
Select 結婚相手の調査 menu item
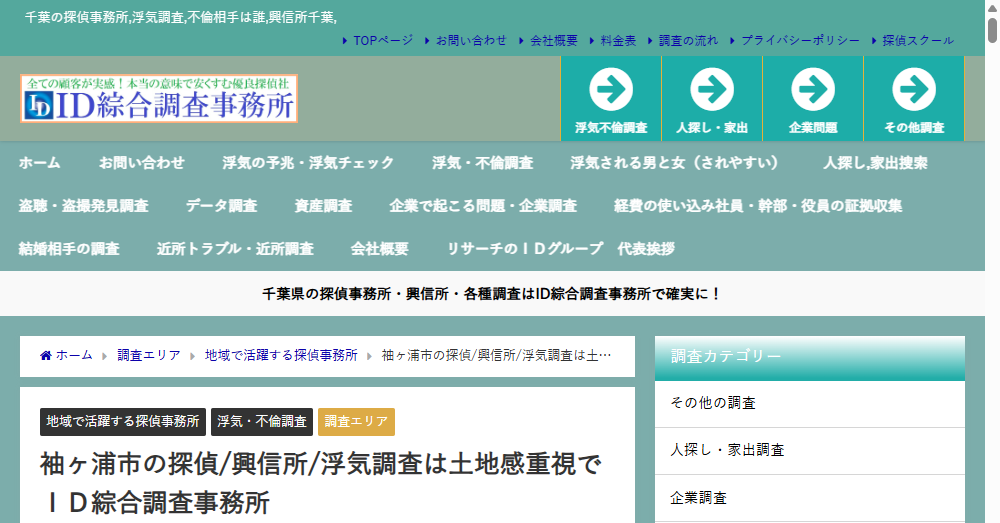[x=69, y=249]
